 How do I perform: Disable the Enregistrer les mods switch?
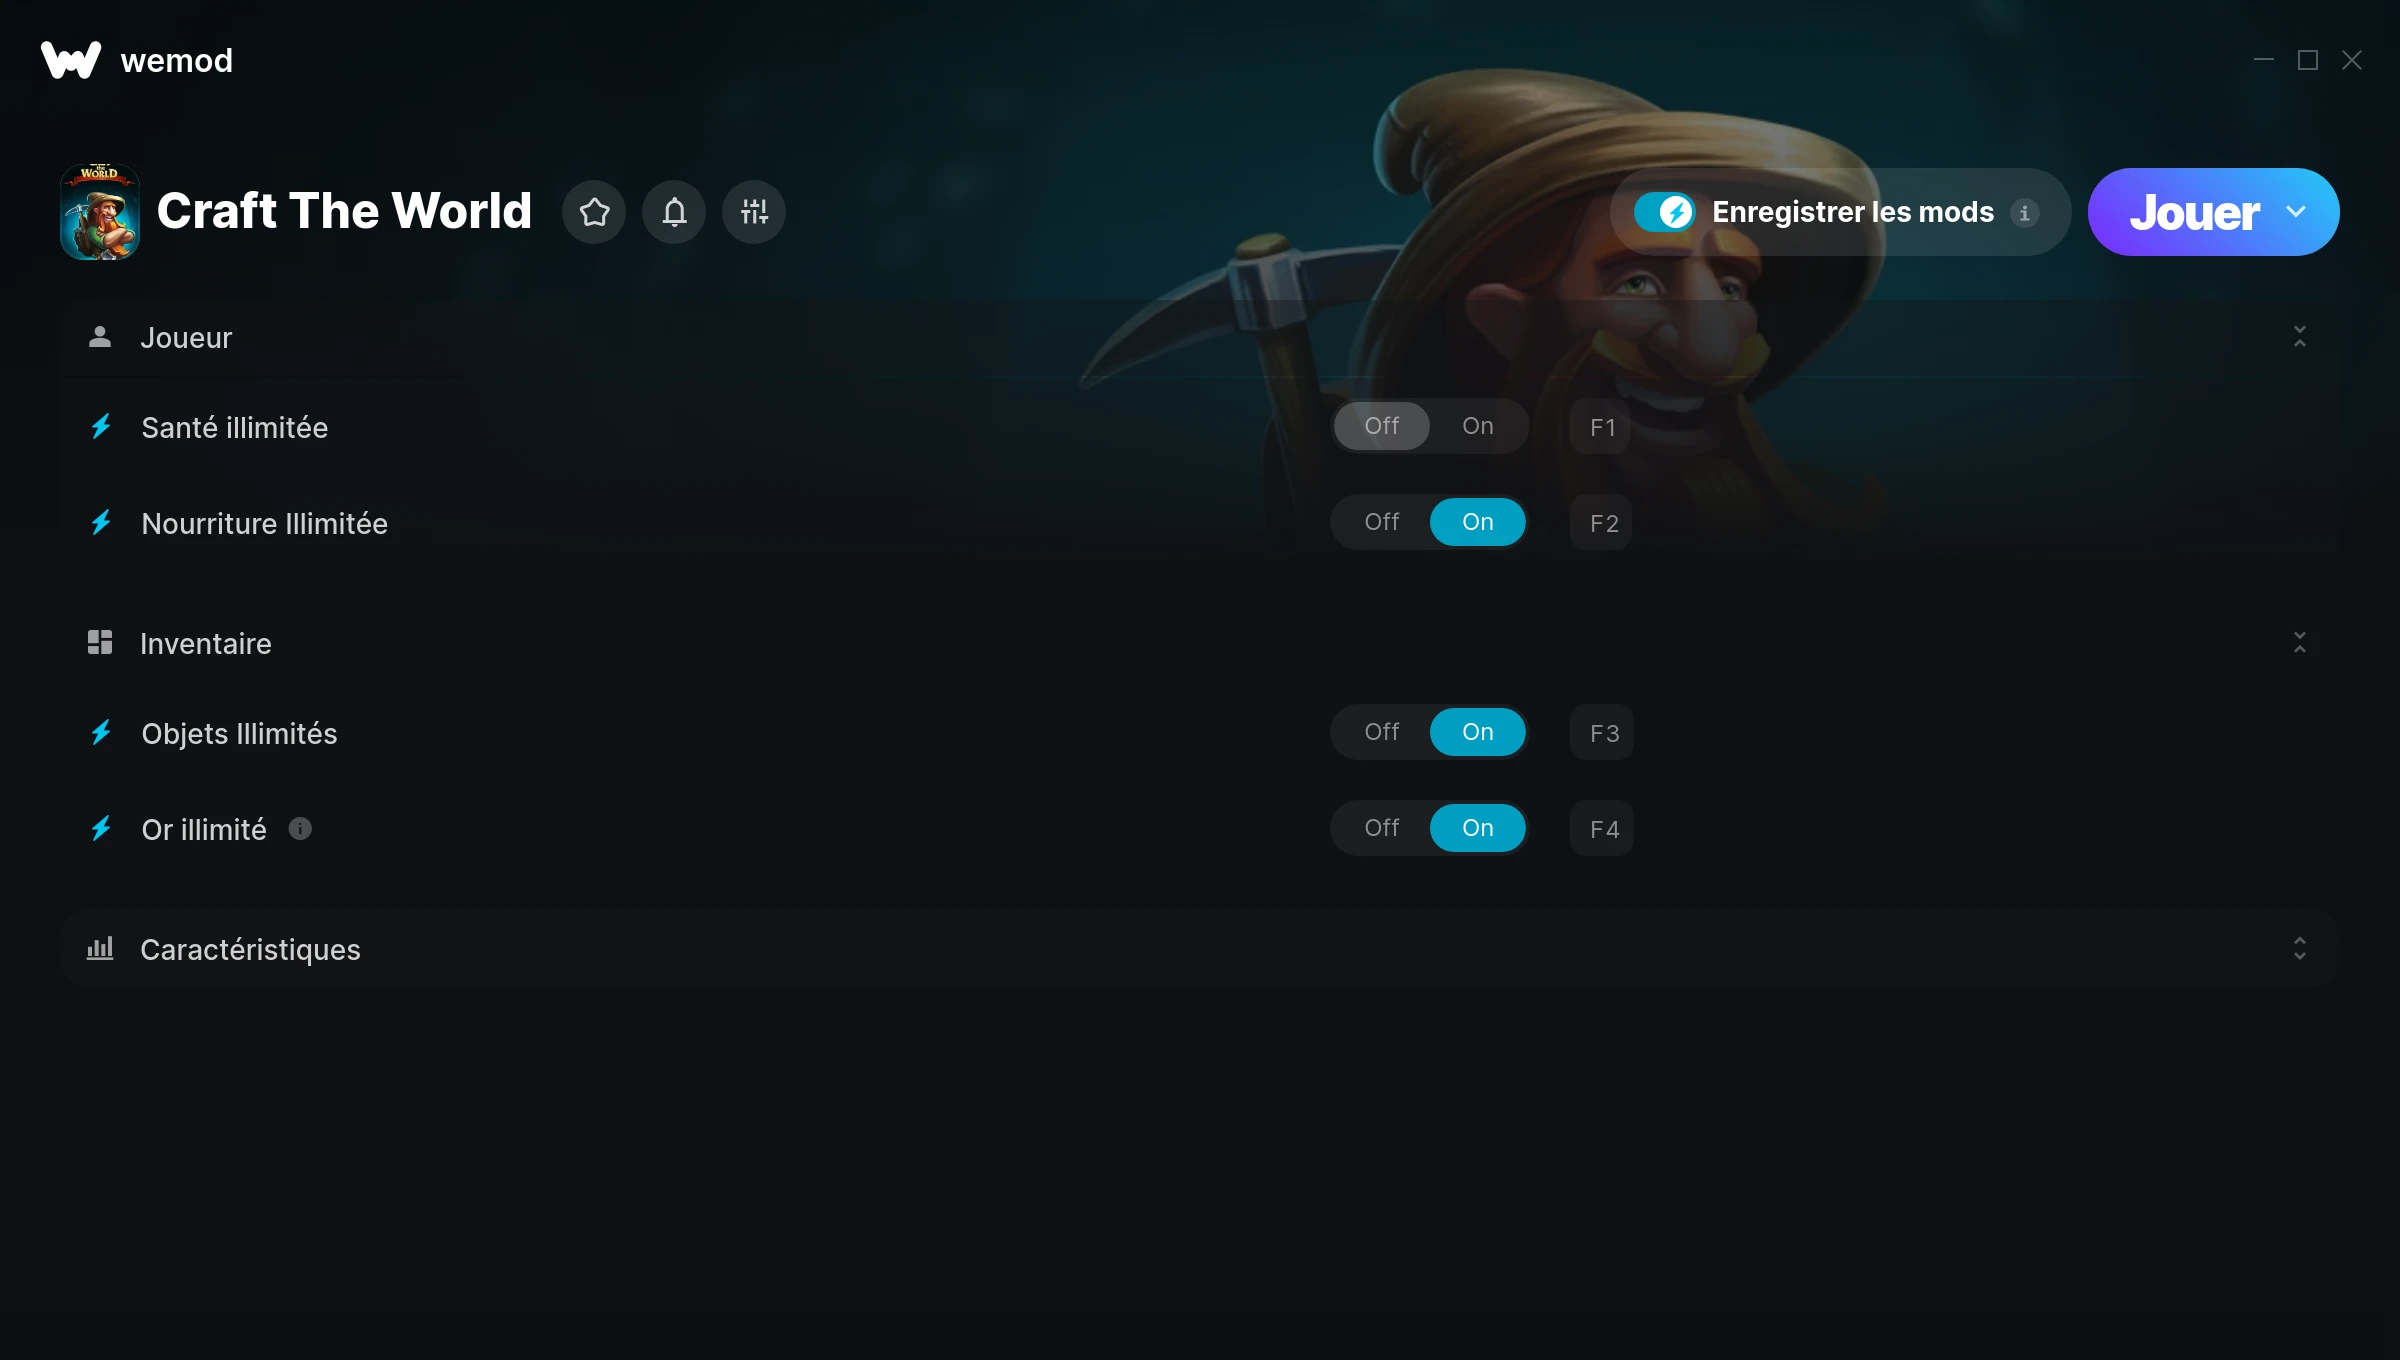pos(1665,212)
